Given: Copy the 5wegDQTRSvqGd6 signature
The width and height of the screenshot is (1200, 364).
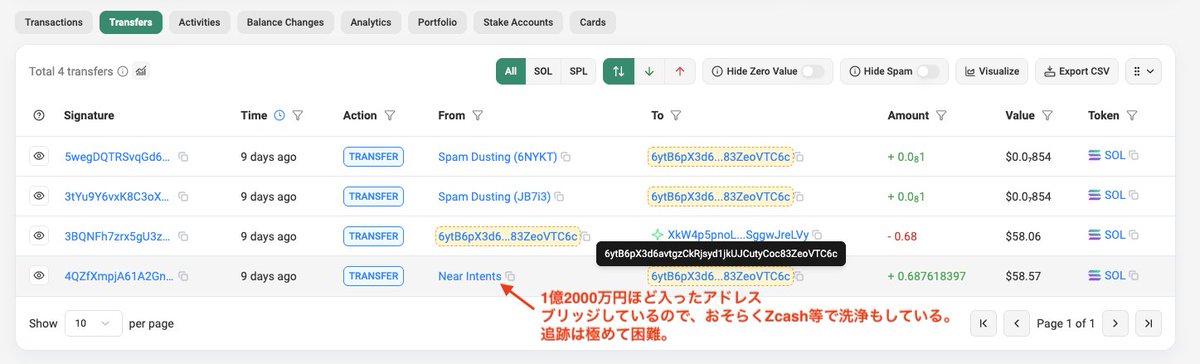Looking at the screenshot, I should pos(183,157).
